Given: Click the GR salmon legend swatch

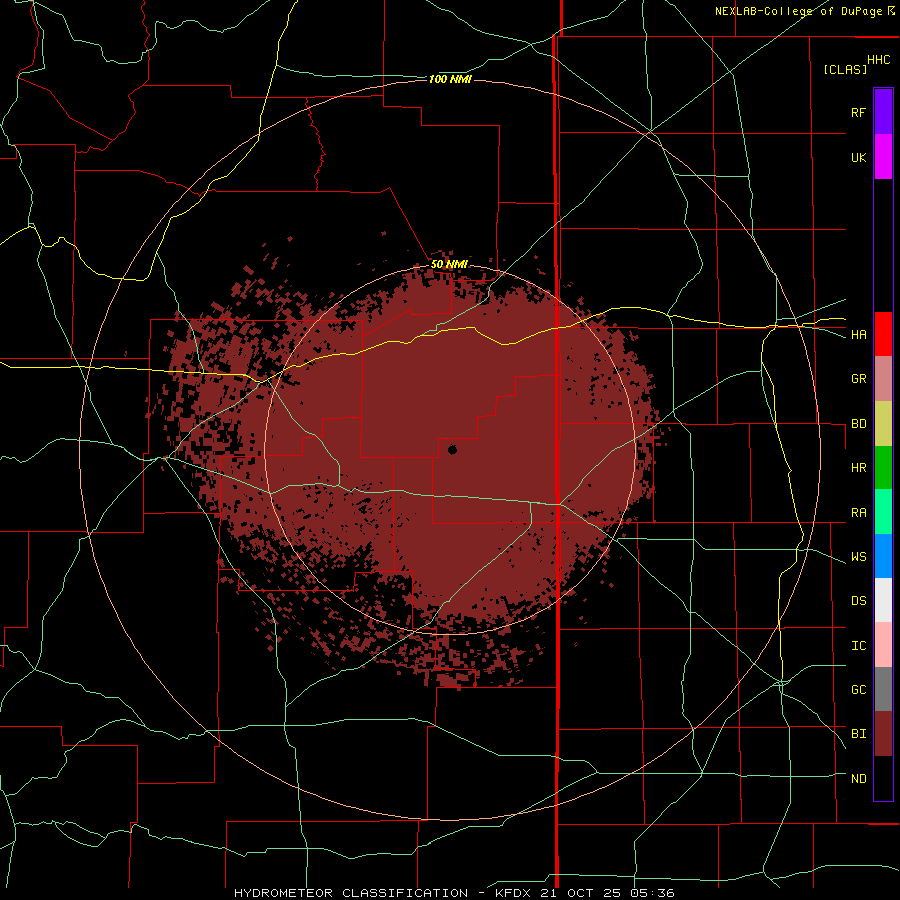Looking at the screenshot, I should point(883,379).
